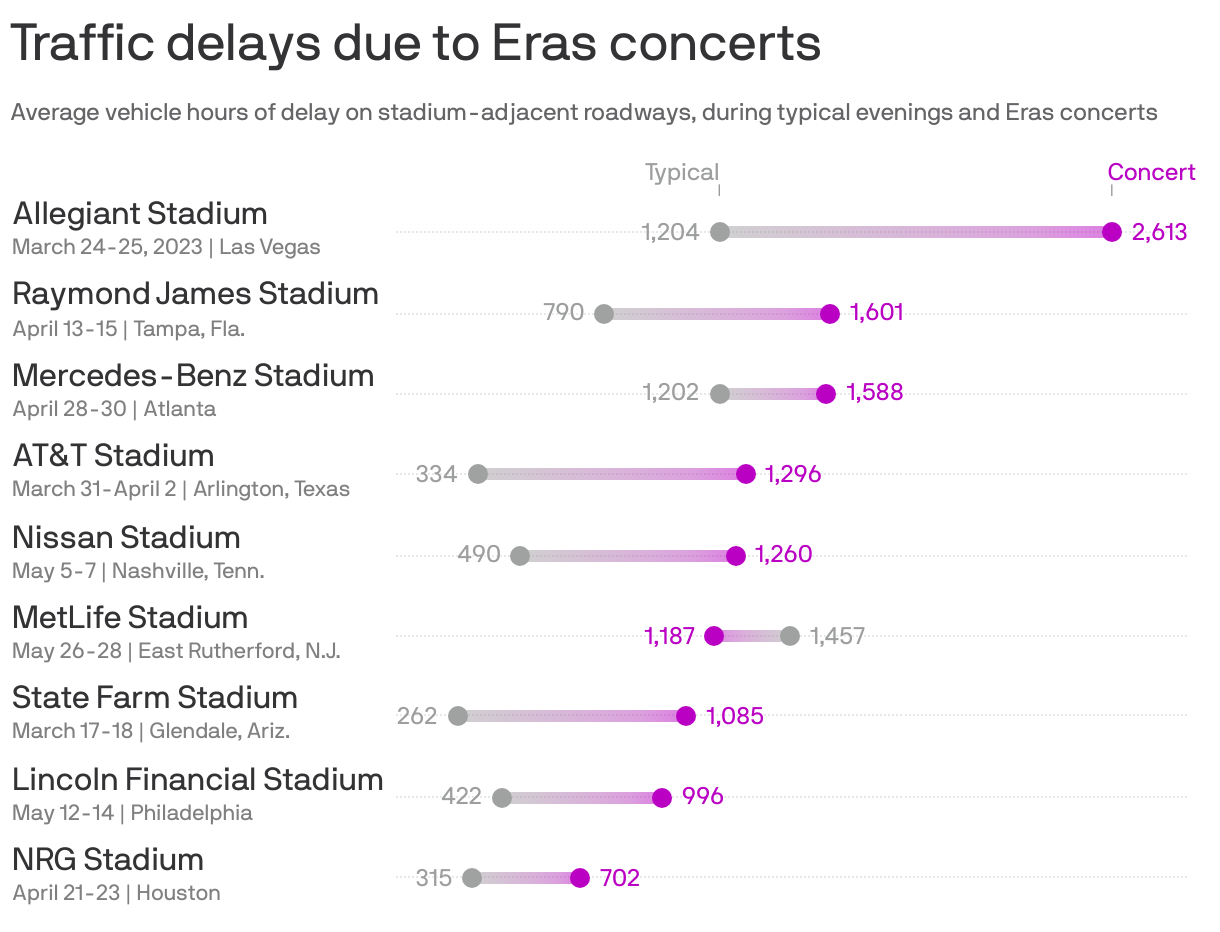Select Raymond James Stadium's purple concert dot
1220x932 pixels.
(x=829, y=313)
